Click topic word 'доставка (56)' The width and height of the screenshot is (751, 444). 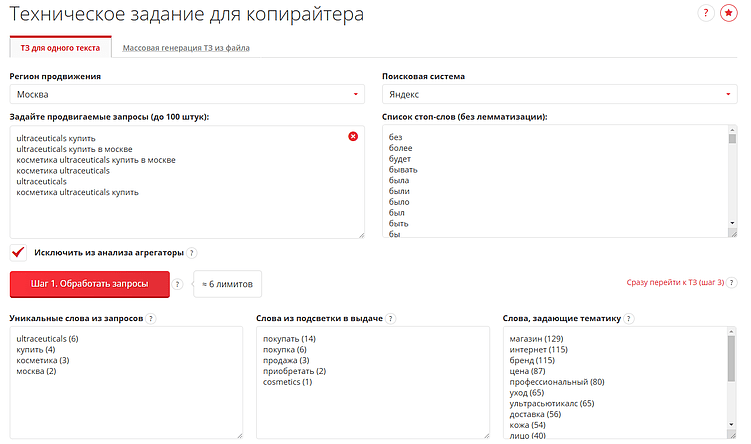pos(535,414)
